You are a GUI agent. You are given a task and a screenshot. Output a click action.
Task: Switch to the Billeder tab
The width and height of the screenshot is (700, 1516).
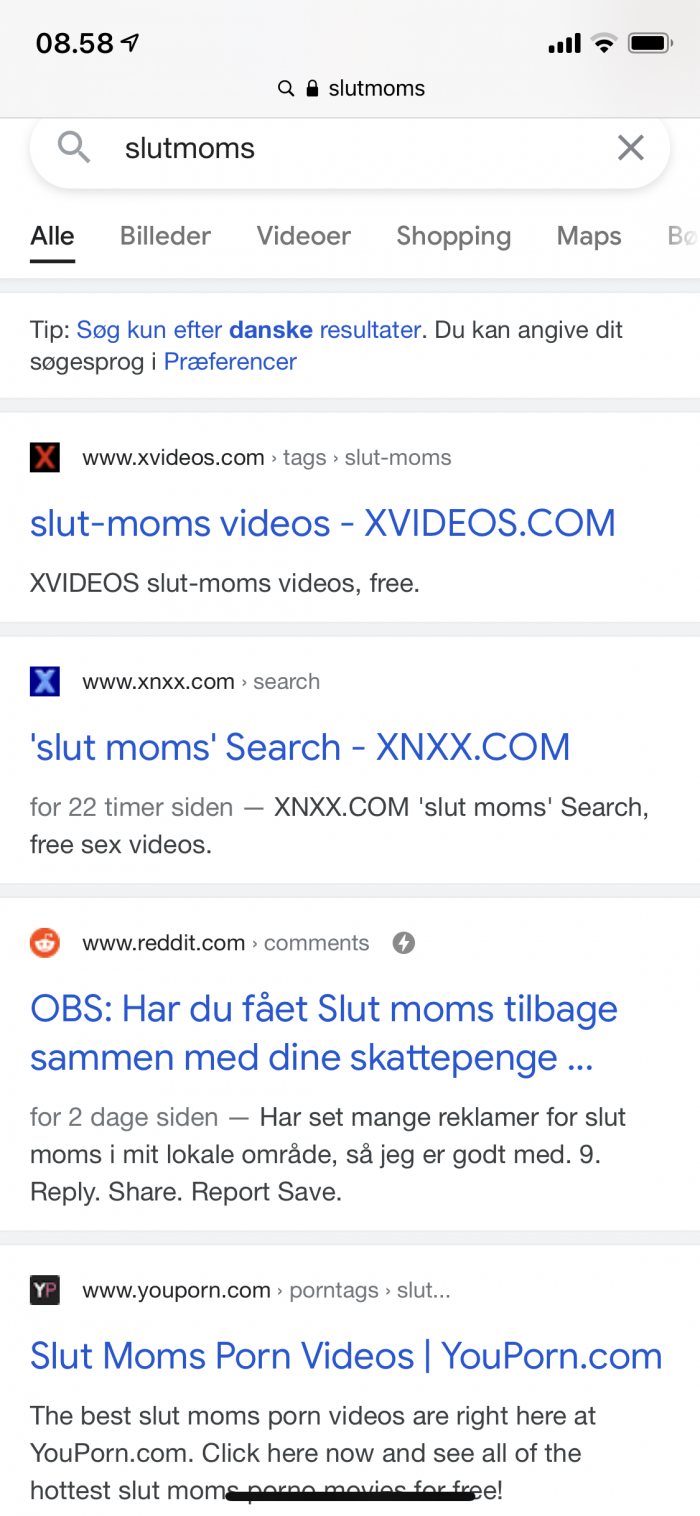point(165,236)
